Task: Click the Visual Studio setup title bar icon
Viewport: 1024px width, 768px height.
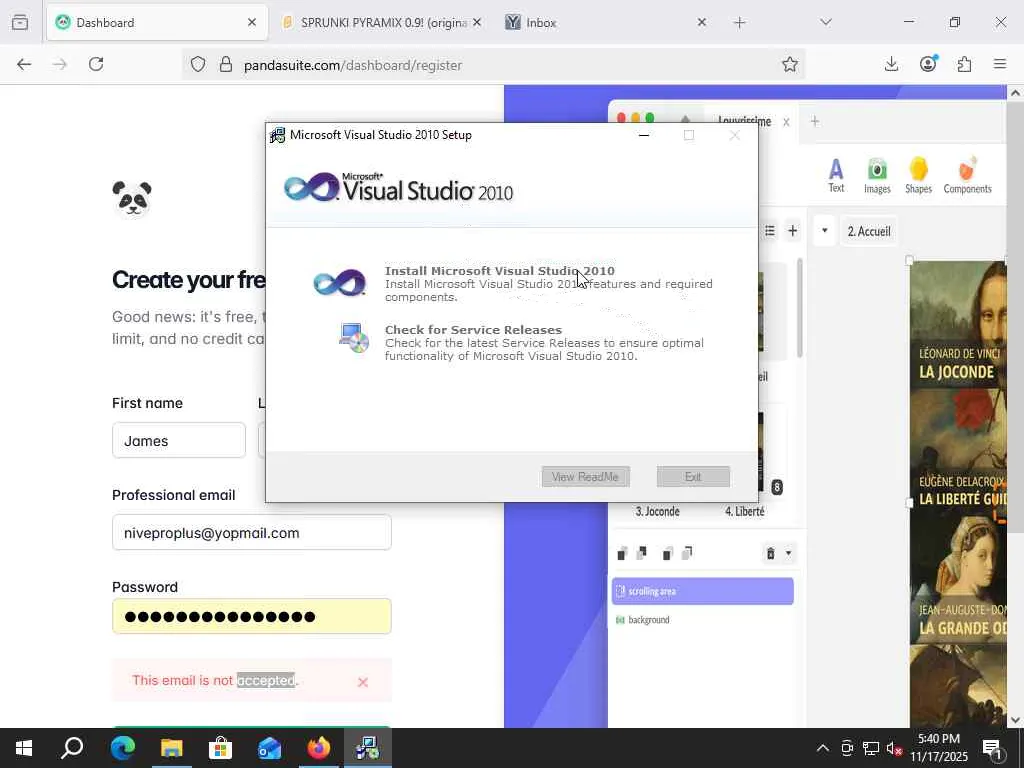Action: [x=278, y=135]
